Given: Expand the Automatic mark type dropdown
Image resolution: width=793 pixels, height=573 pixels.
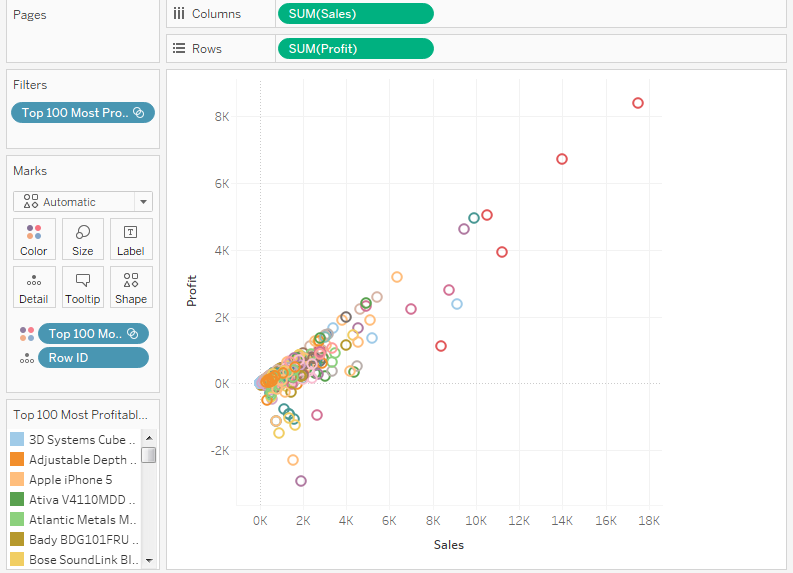Looking at the screenshot, I should click(144, 202).
